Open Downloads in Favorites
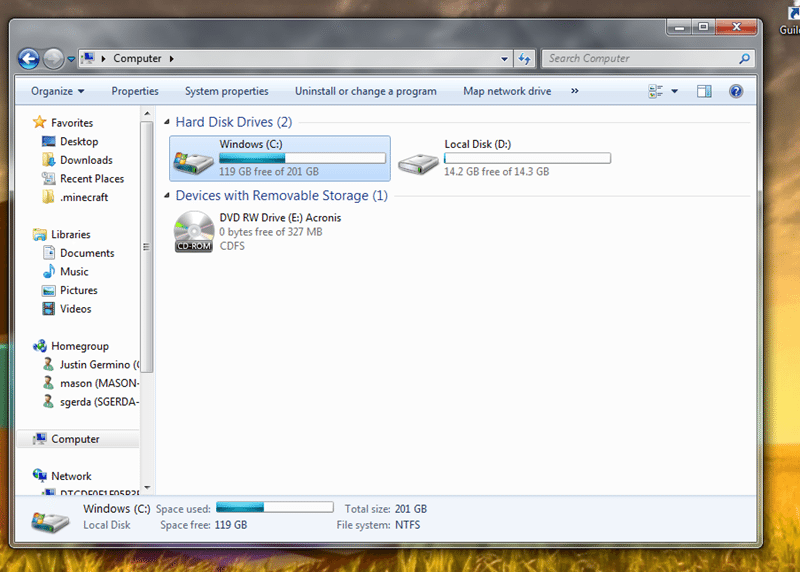Screen dimensions: 800x572 tap(86, 160)
